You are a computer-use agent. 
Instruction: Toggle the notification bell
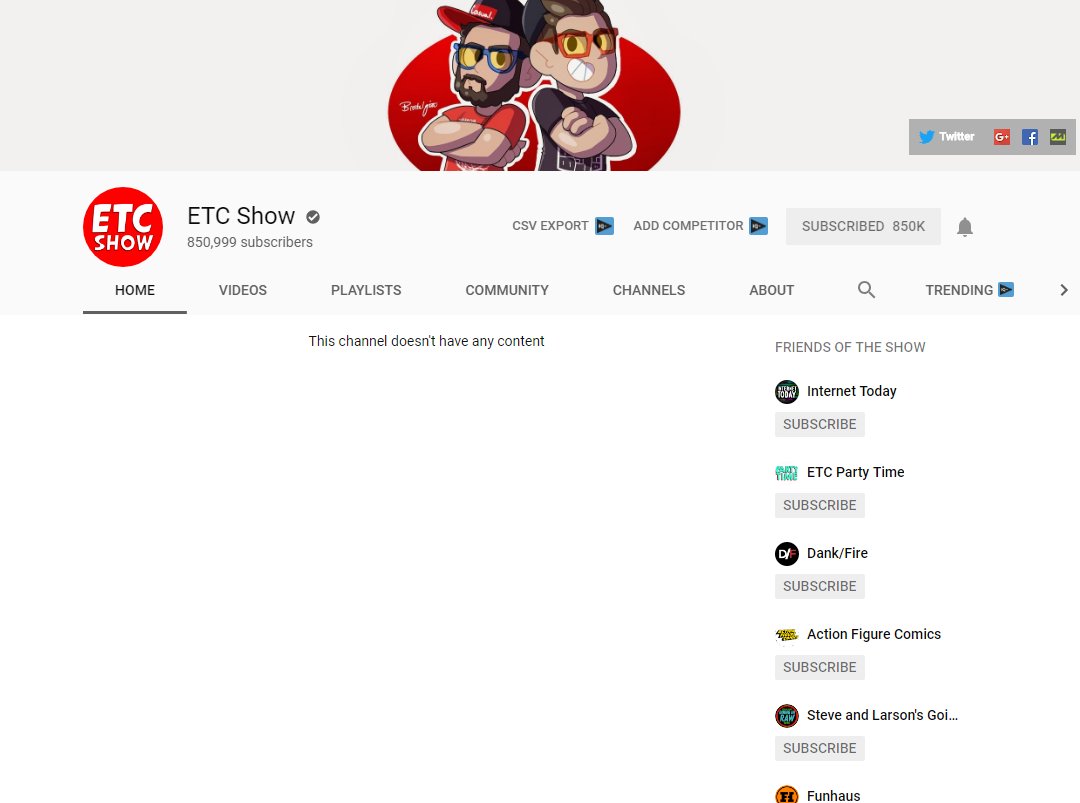point(965,227)
